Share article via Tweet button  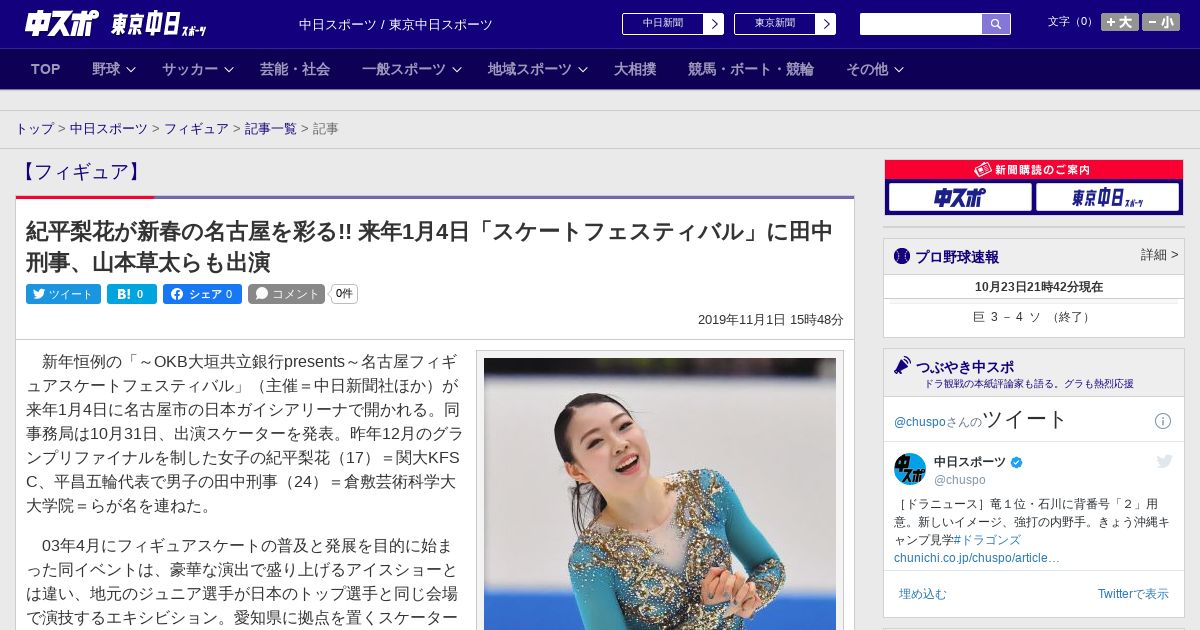click(x=63, y=294)
